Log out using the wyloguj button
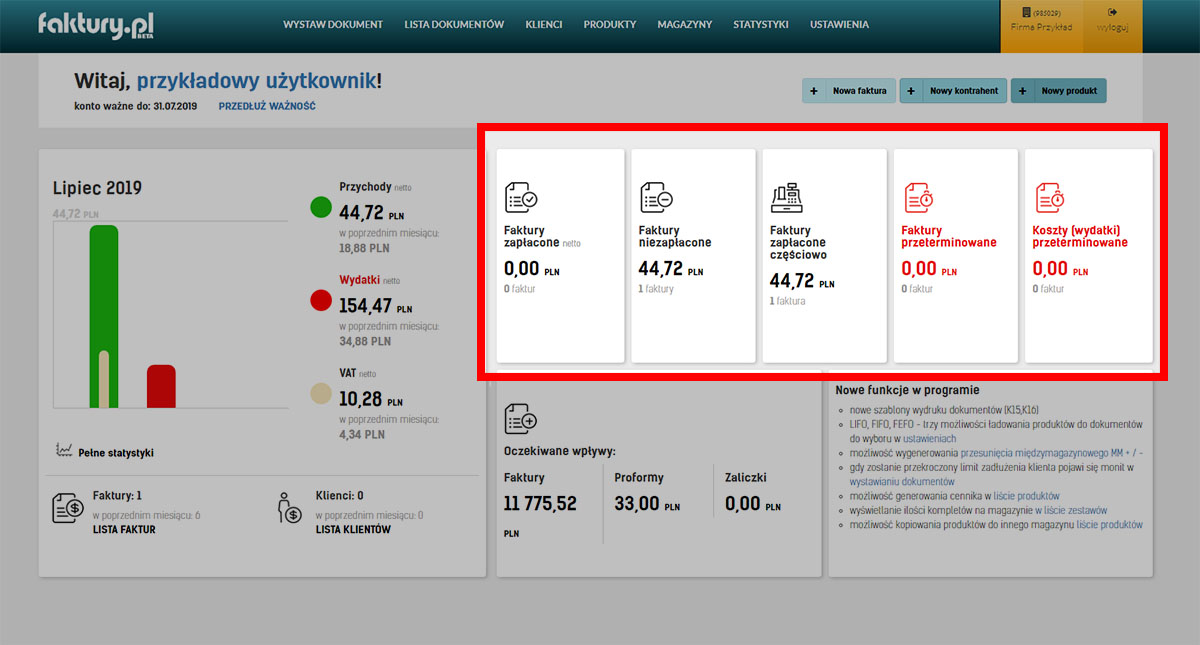Viewport: 1200px width, 645px height. pyautogui.click(x=1112, y=21)
